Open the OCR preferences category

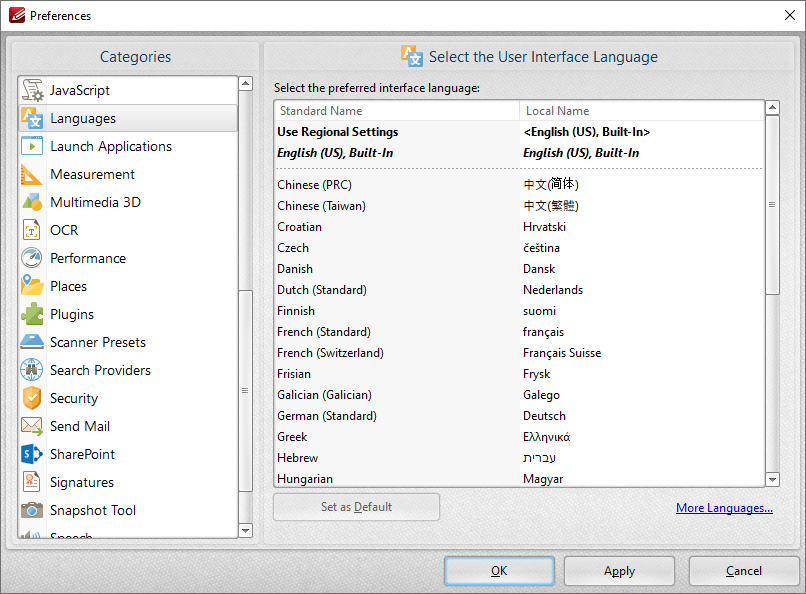pos(64,230)
